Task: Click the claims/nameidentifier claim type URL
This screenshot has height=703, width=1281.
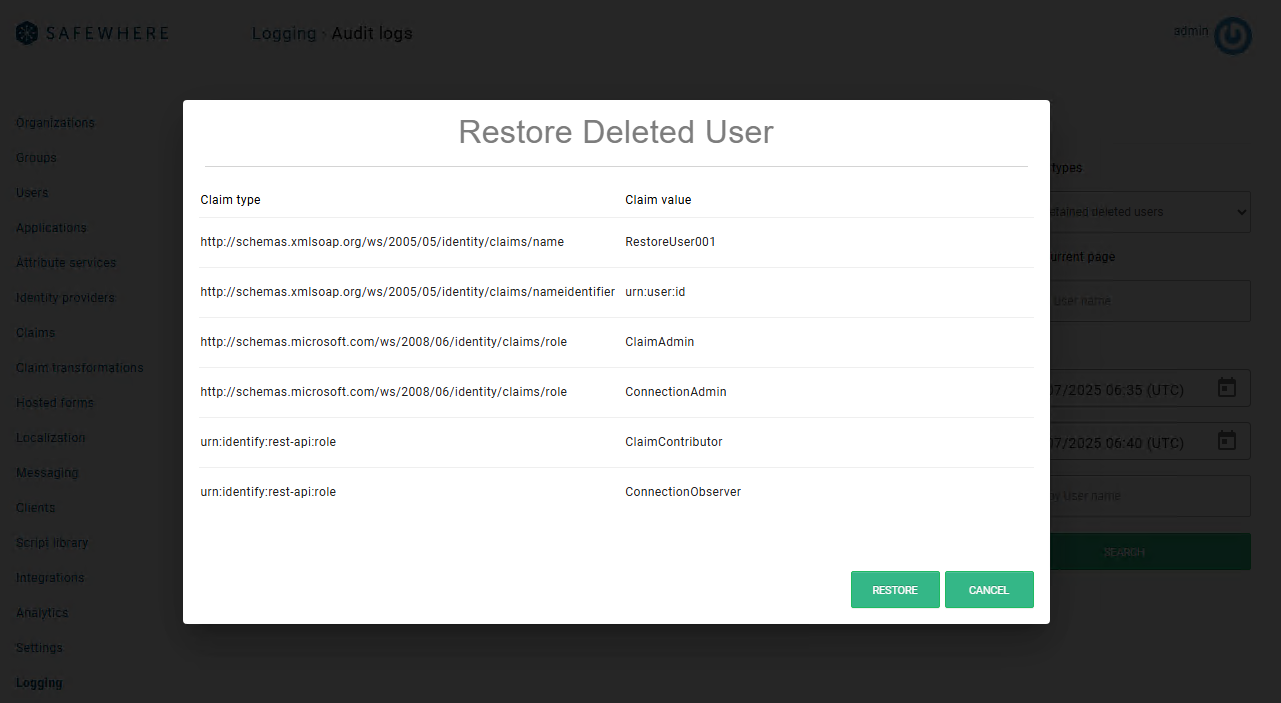Action: pos(408,292)
